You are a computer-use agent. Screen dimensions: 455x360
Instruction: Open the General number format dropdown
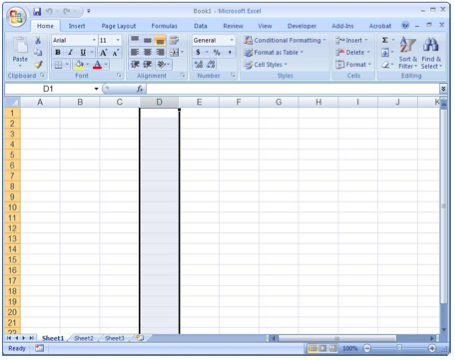point(231,40)
